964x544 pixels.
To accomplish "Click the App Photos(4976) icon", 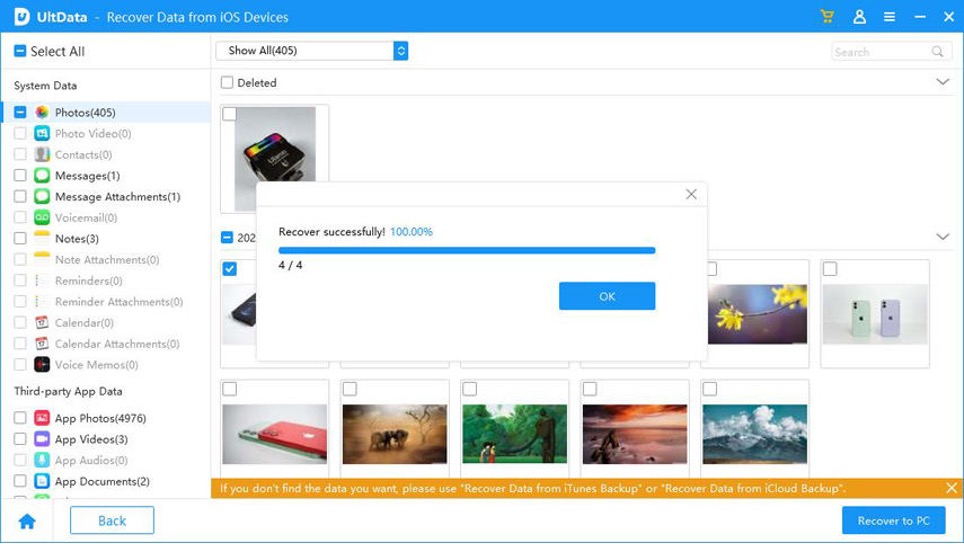I will tap(42, 418).
